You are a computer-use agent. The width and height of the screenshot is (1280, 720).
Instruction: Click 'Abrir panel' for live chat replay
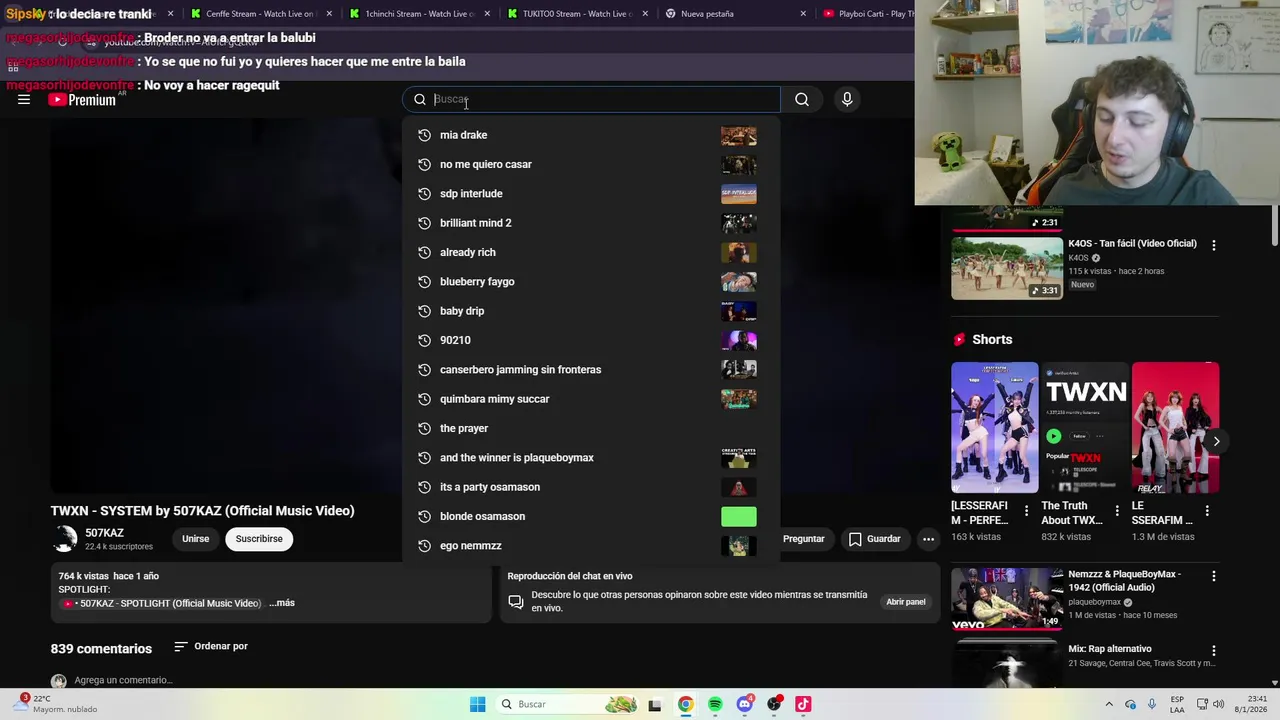906,602
